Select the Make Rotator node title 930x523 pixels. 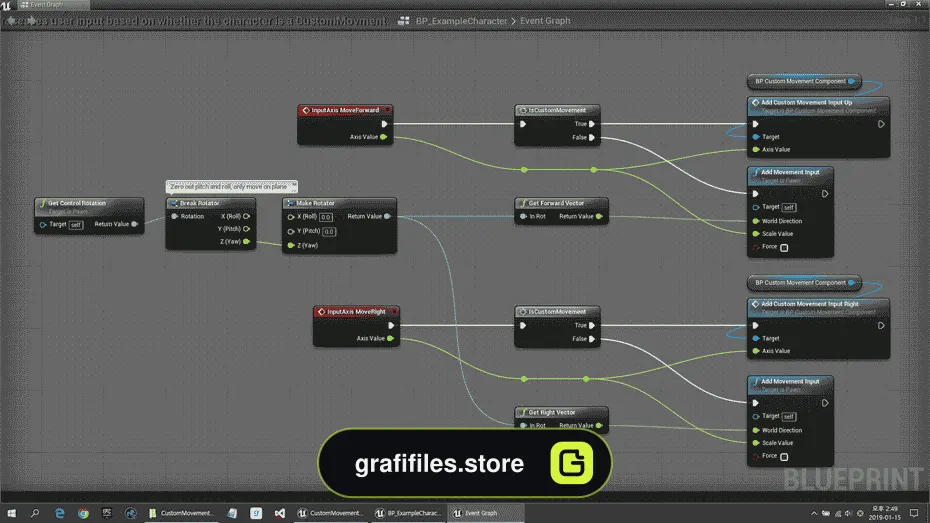pyautogui.click(x=339, y=203)
